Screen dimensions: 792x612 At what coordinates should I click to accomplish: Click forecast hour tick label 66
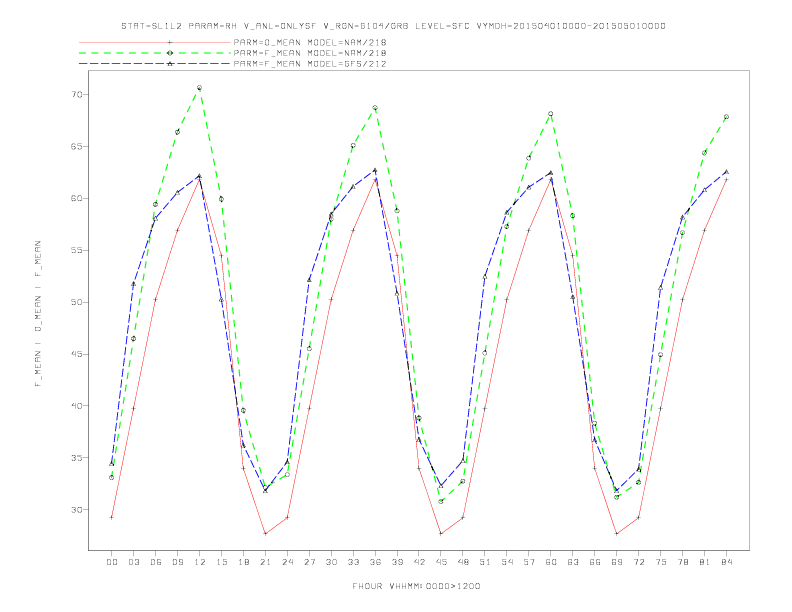(595, 562)
